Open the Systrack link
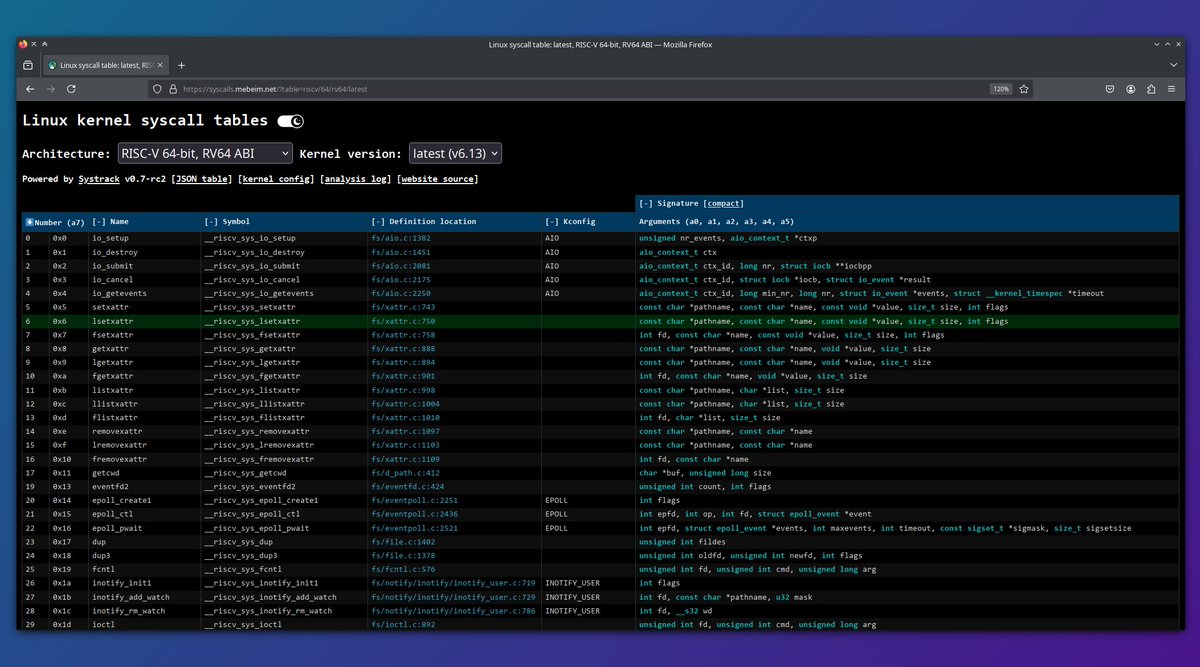Image resolution: width=1200 pixels, height=667 pixels. pyautogui.click(x=98, y=179)
